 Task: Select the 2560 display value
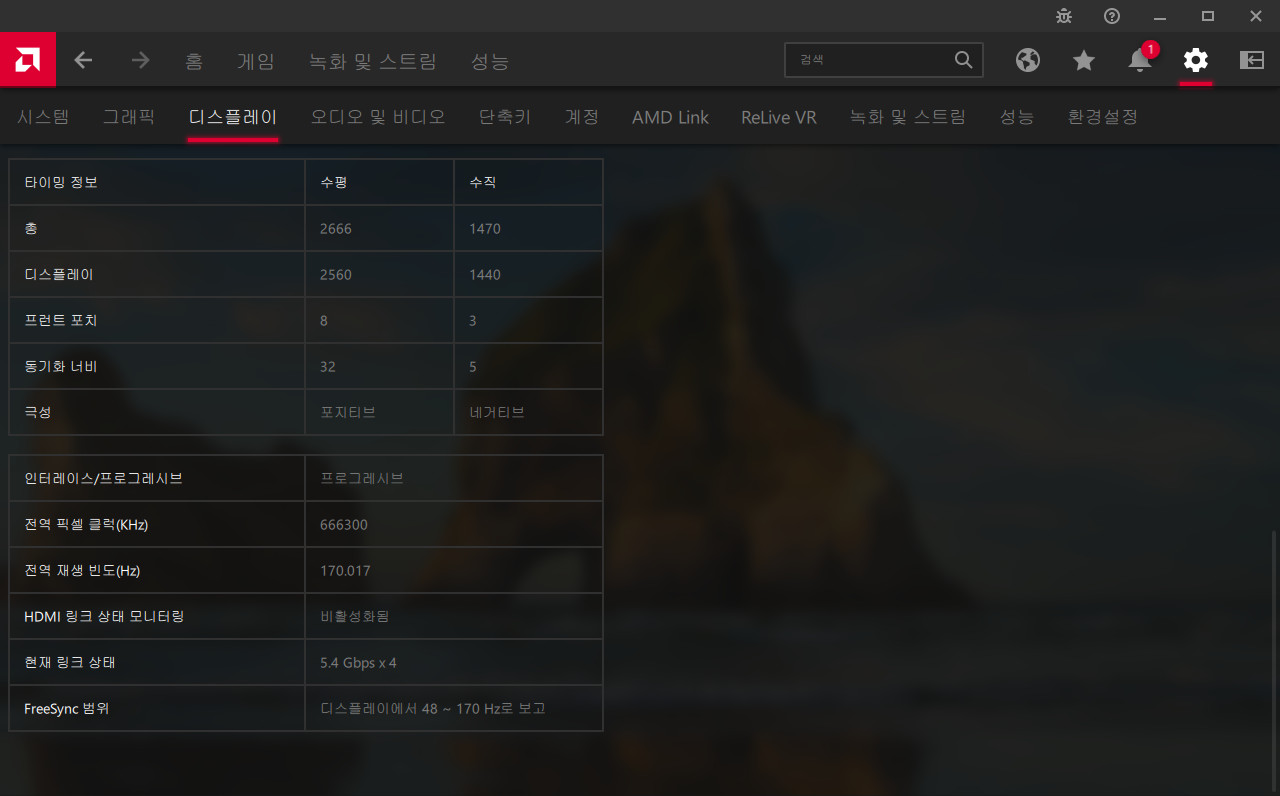[x=336, y=275]
